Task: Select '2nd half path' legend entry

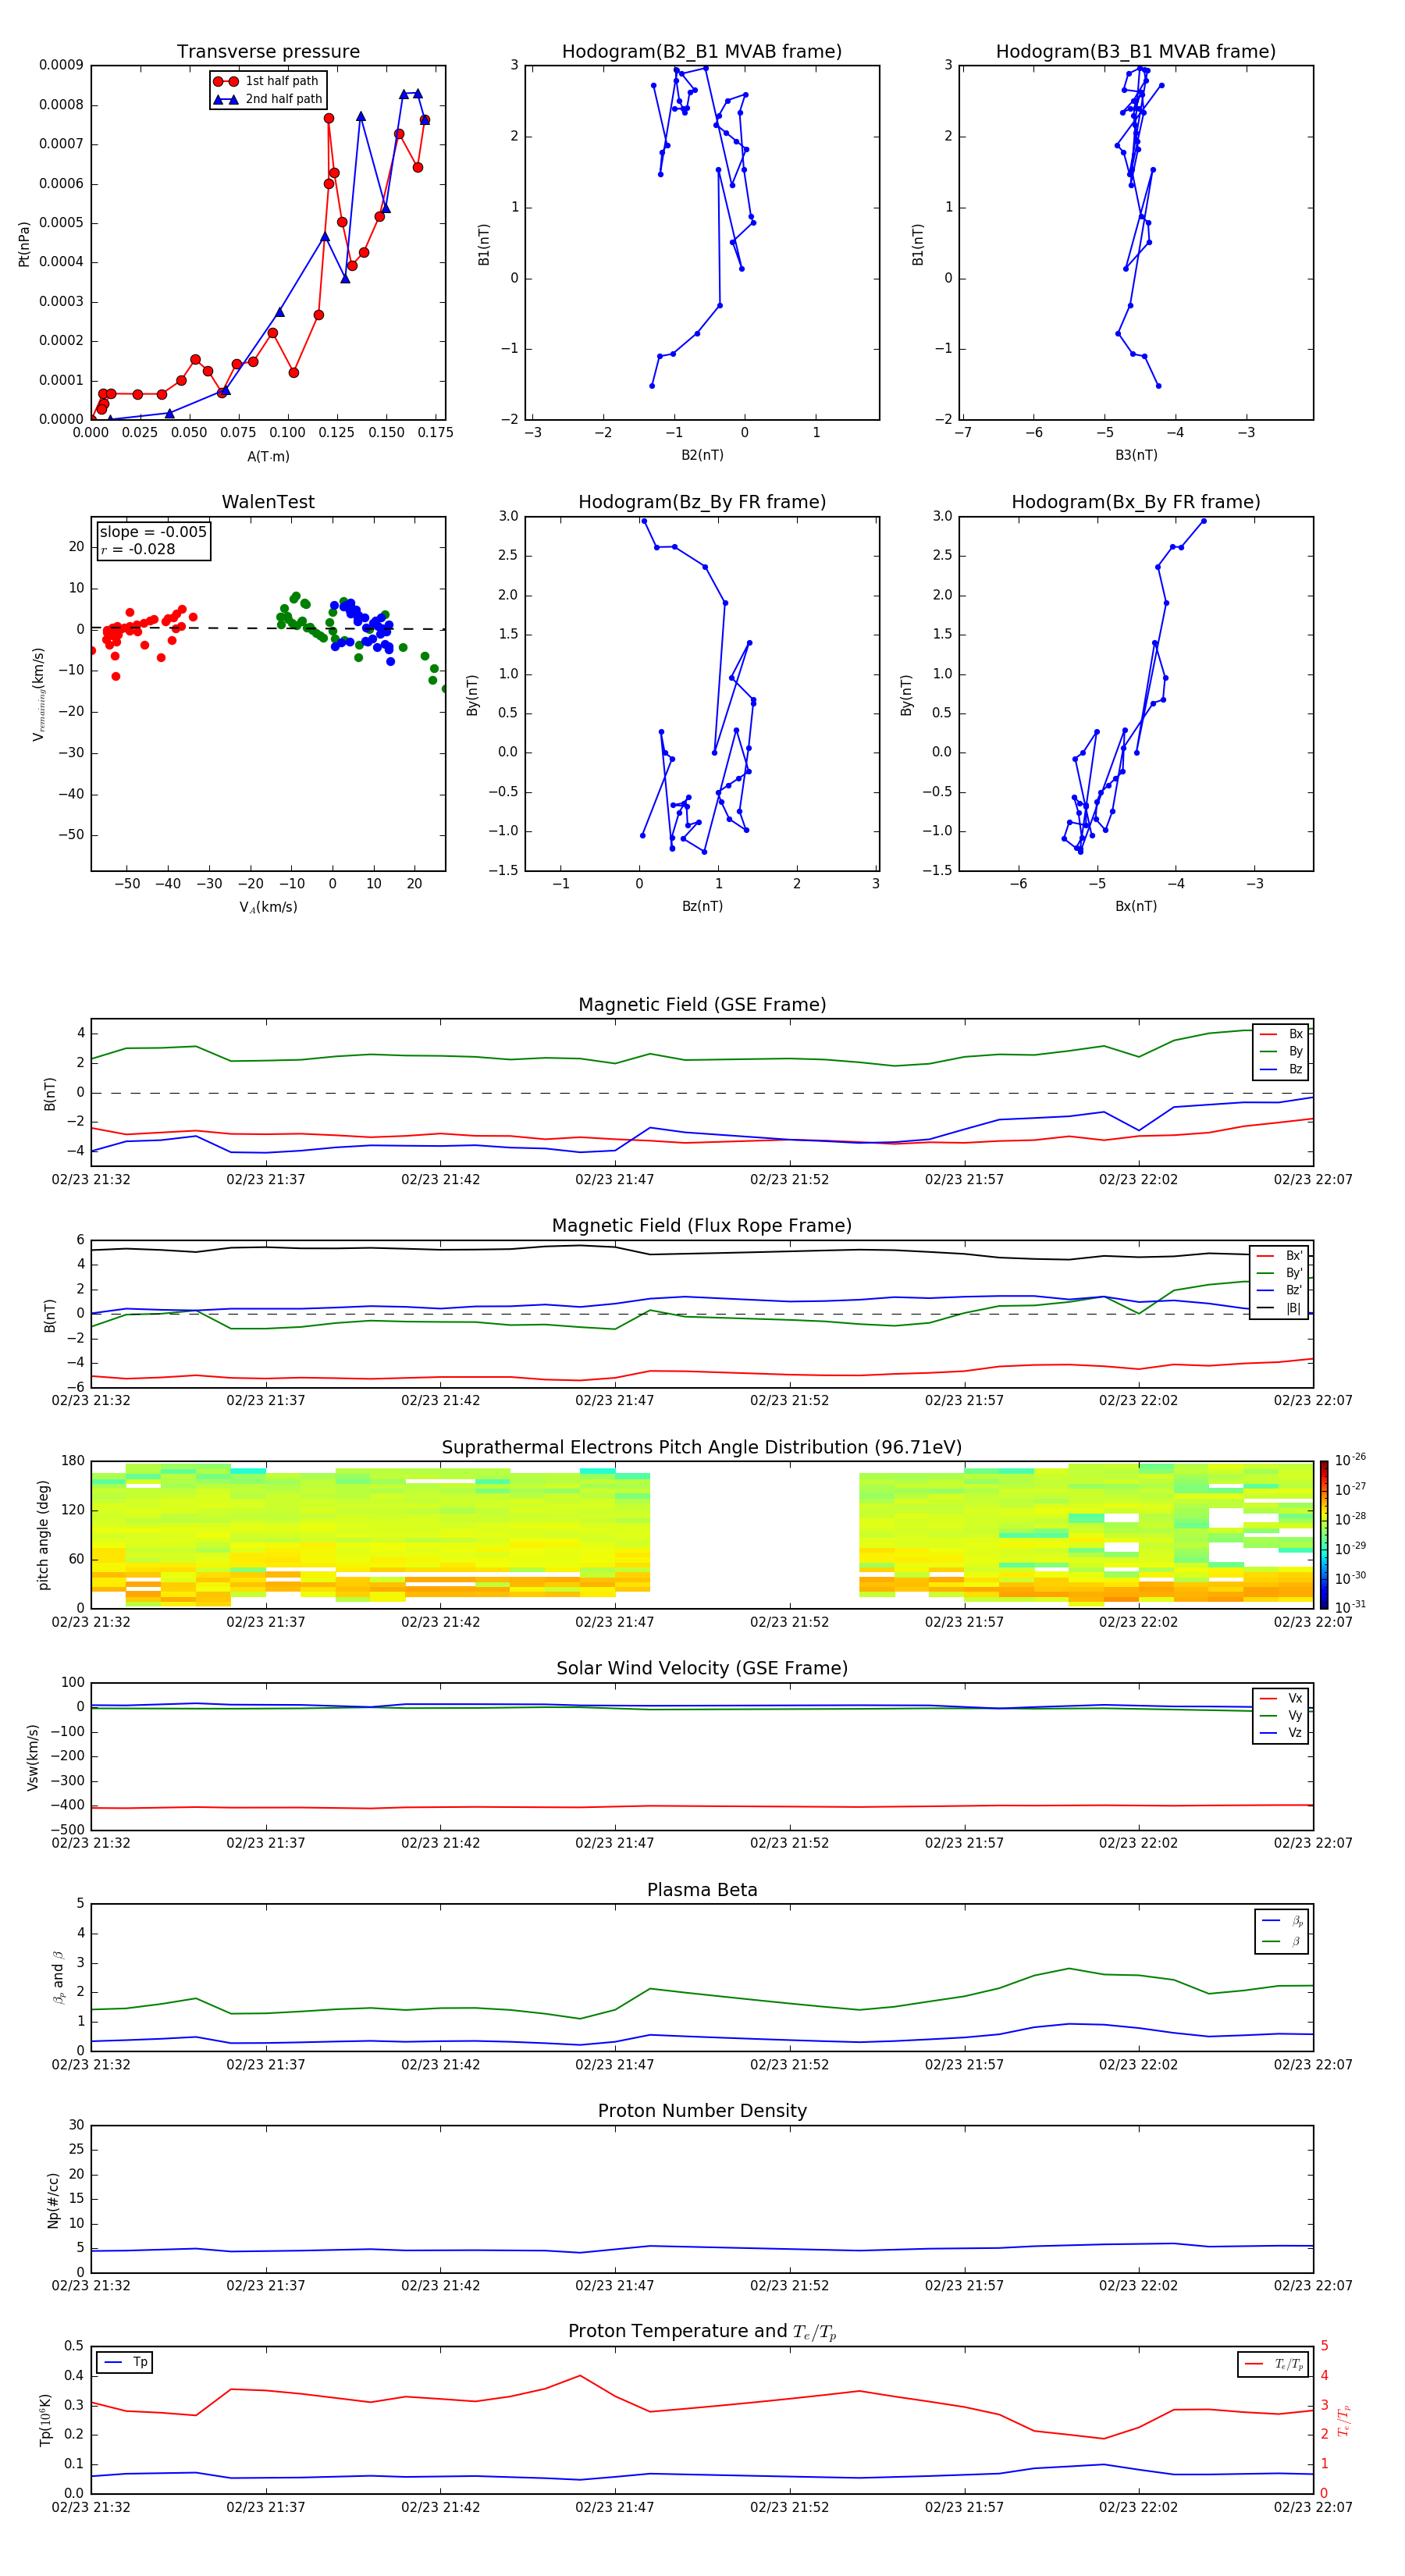Action: 268,99
